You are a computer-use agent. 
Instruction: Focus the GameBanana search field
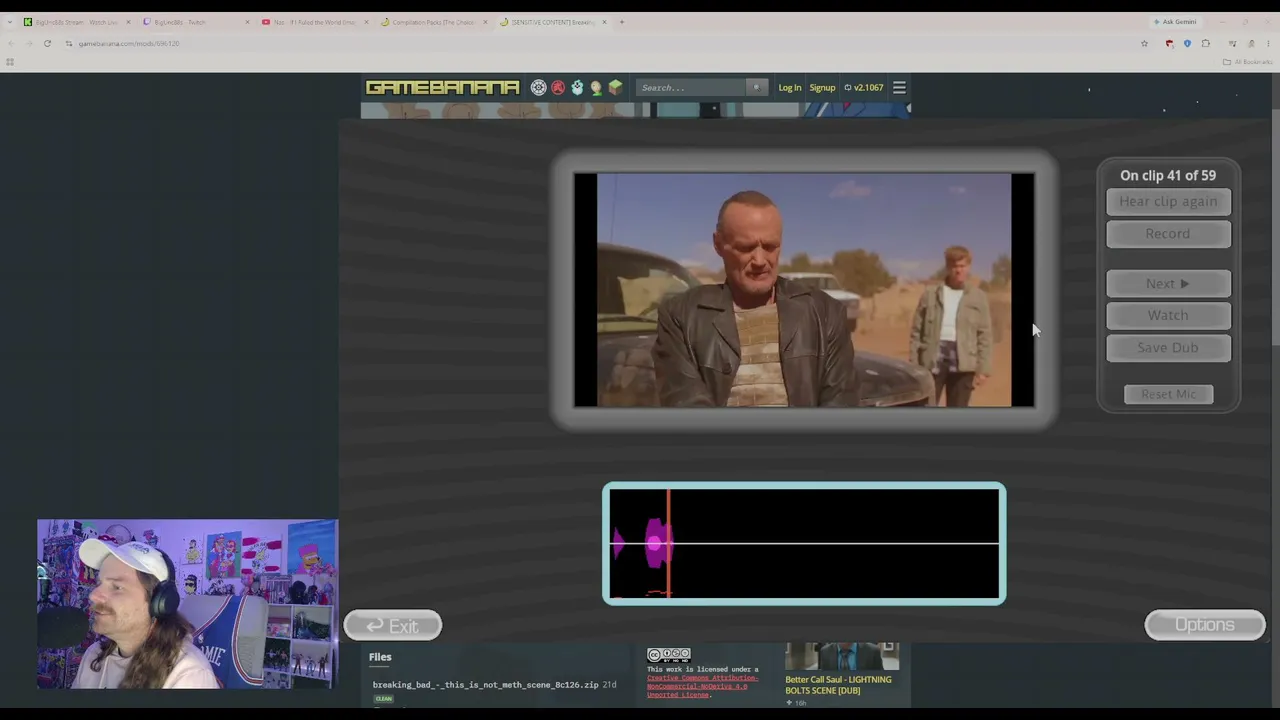692,88
